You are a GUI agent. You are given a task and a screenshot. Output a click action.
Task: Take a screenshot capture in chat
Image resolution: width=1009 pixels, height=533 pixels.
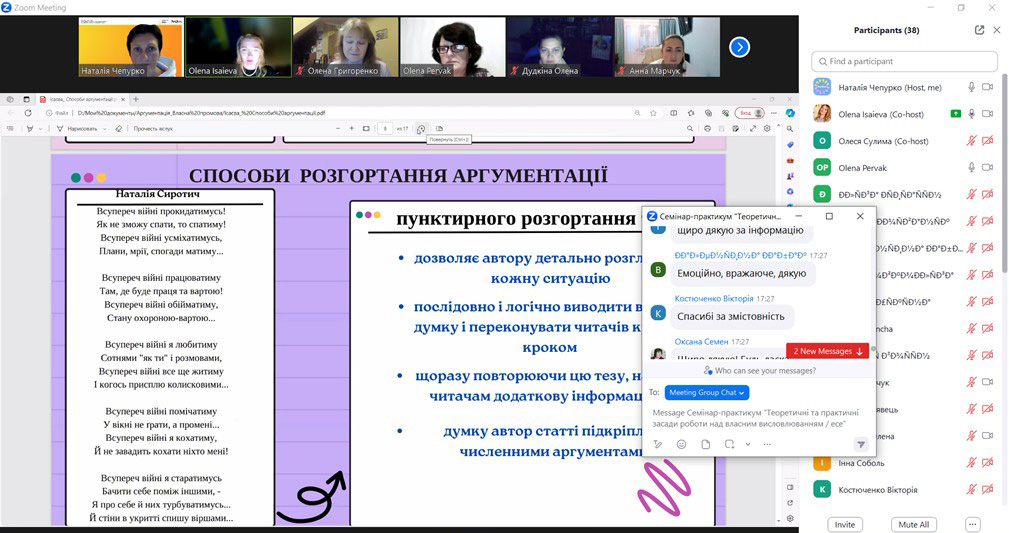729,444
